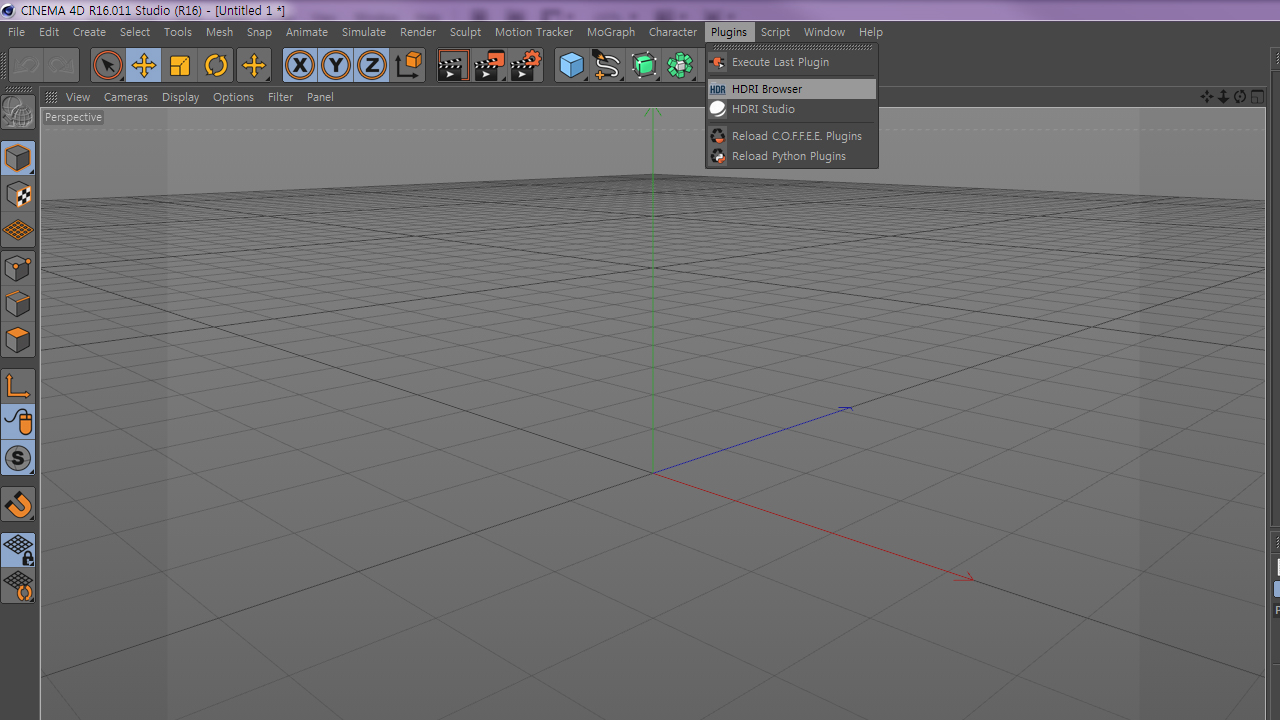Open the Simulate menu
This screenshot has height=720, width=1280.
pos(364,32)
